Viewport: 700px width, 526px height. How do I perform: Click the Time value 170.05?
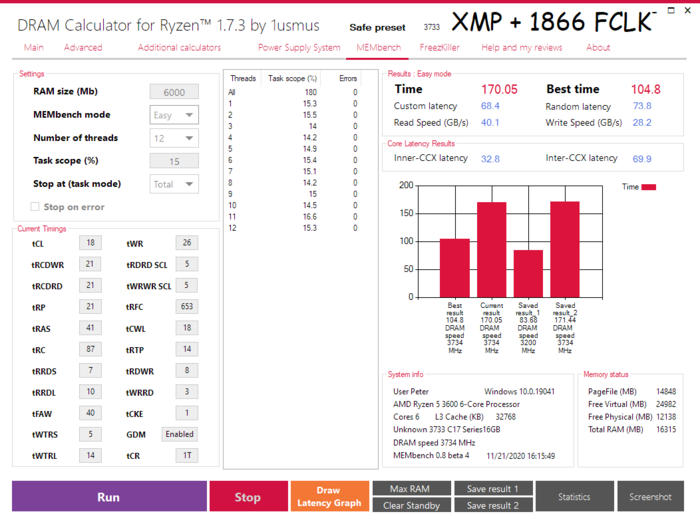(499, 89)
